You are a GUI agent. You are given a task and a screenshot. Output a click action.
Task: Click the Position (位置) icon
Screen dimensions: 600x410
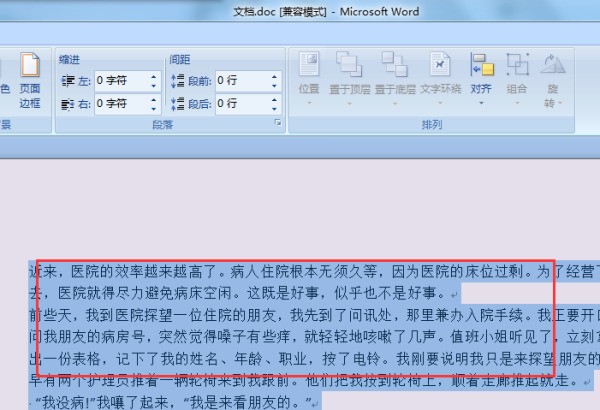(309, 64)
